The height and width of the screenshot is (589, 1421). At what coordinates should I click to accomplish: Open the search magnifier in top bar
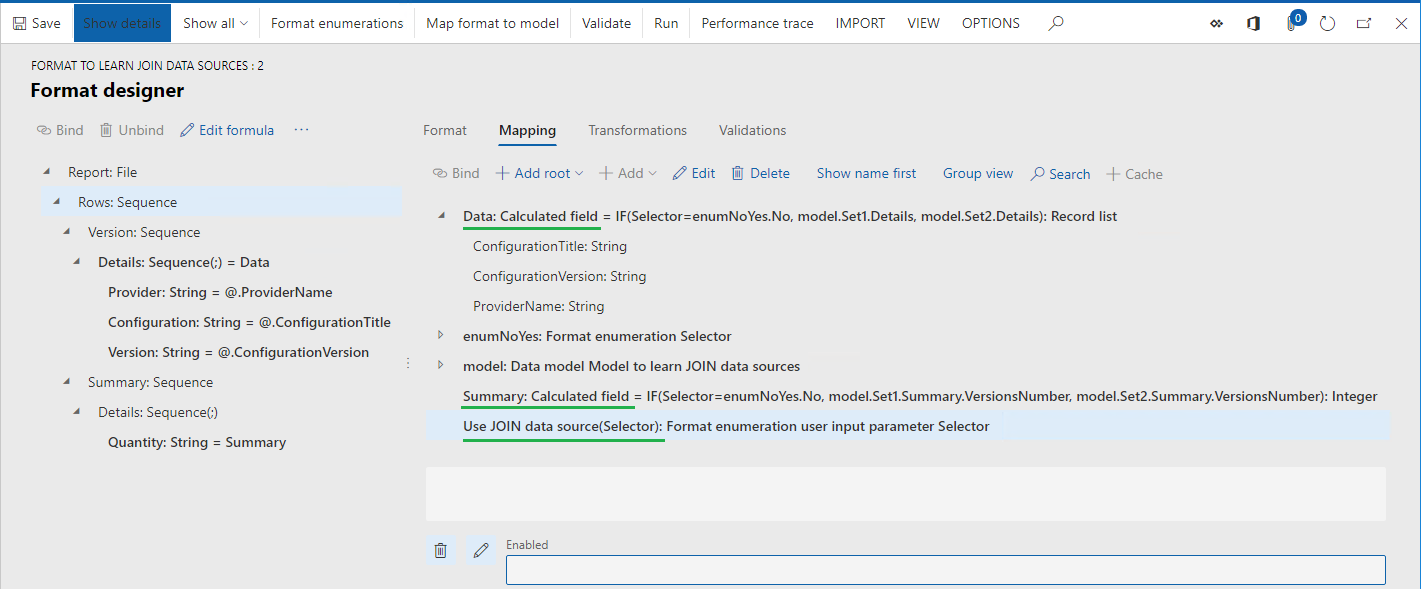[x=1055, y=22]
